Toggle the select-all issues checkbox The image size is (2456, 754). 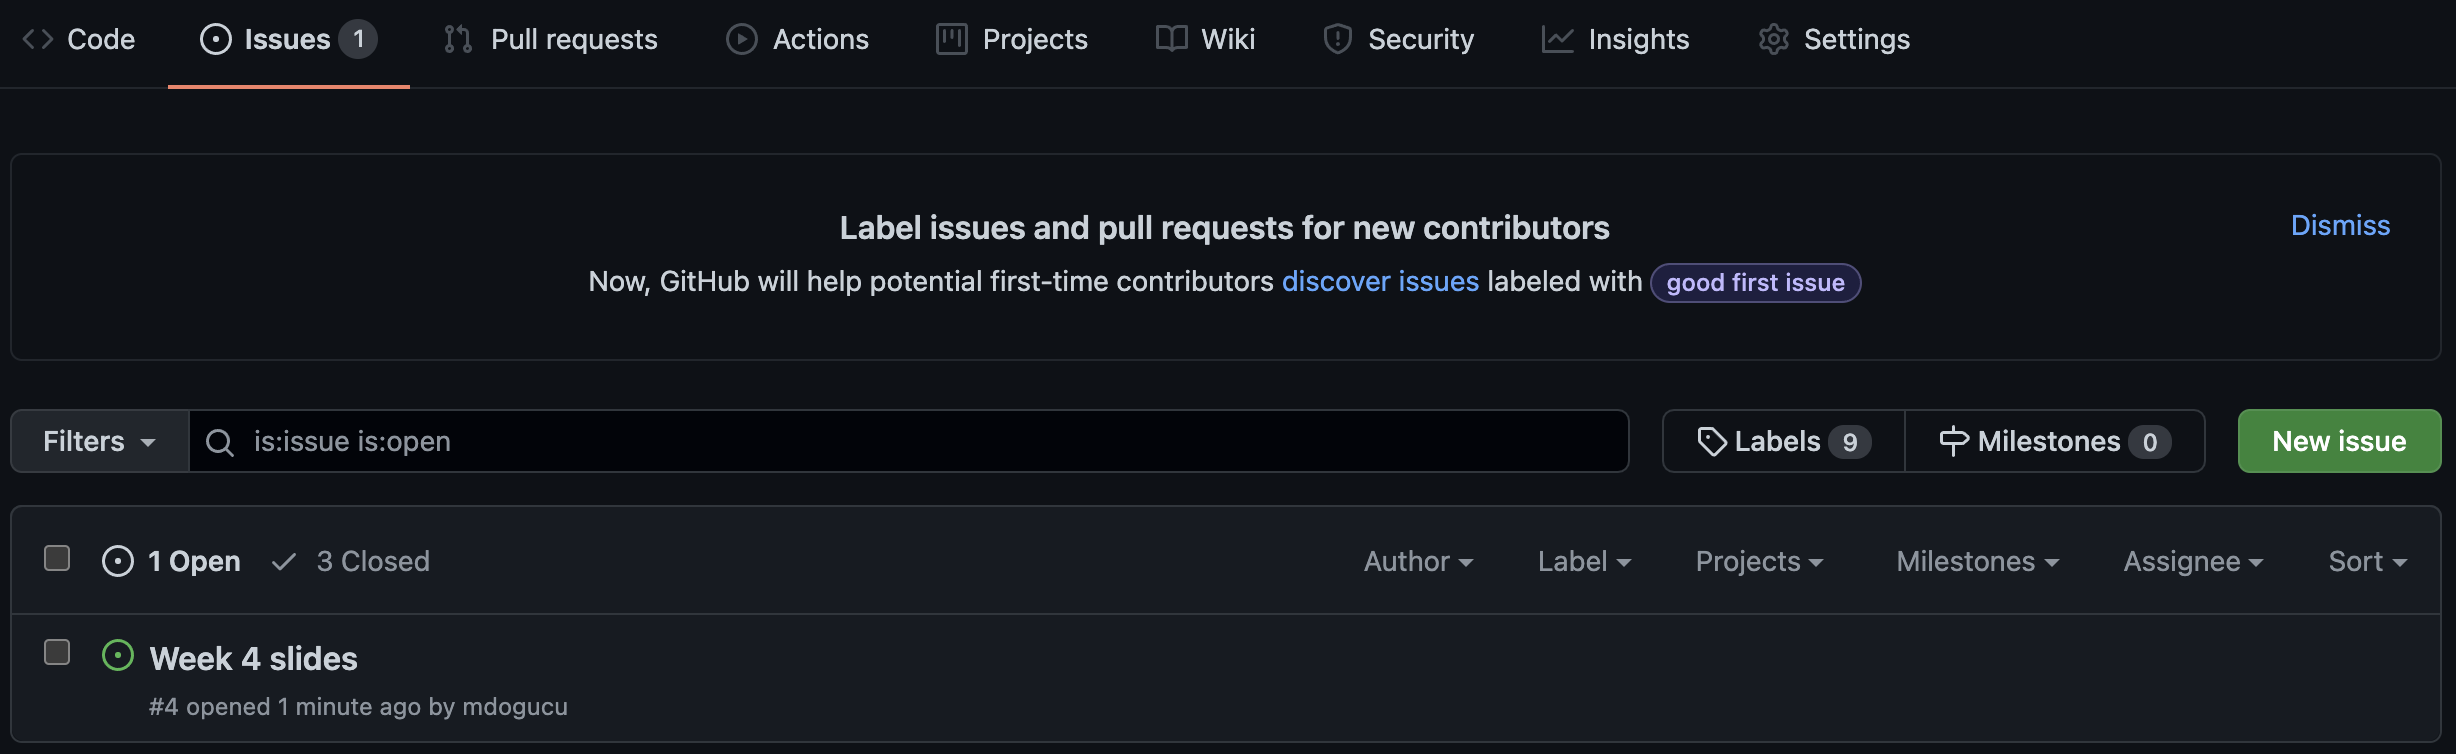point(57,560)
